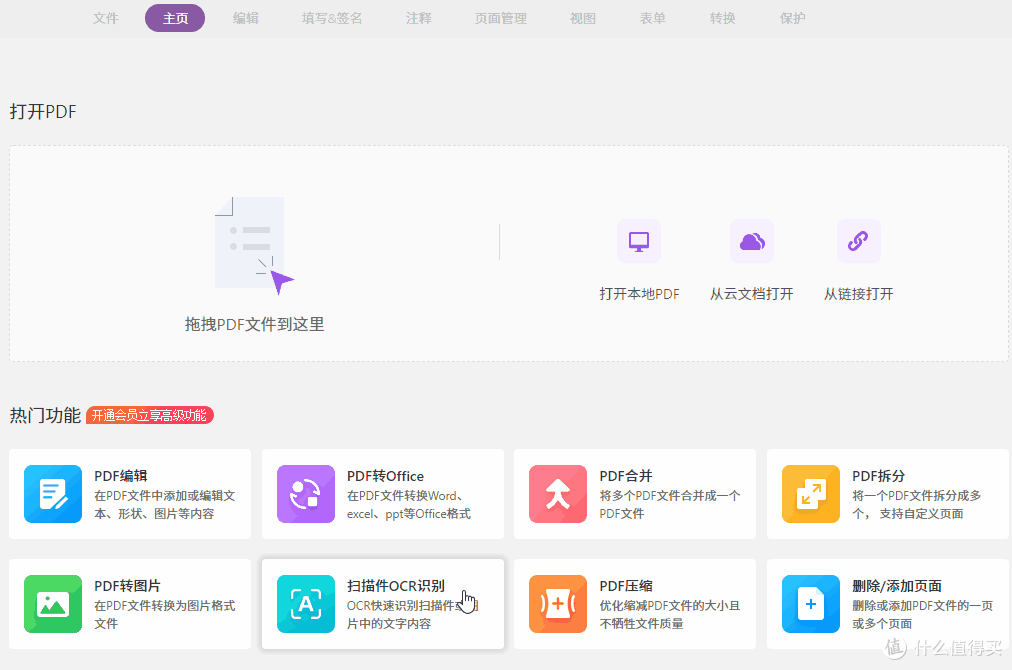Switch to the 视图 tab

tap(582, 18)
